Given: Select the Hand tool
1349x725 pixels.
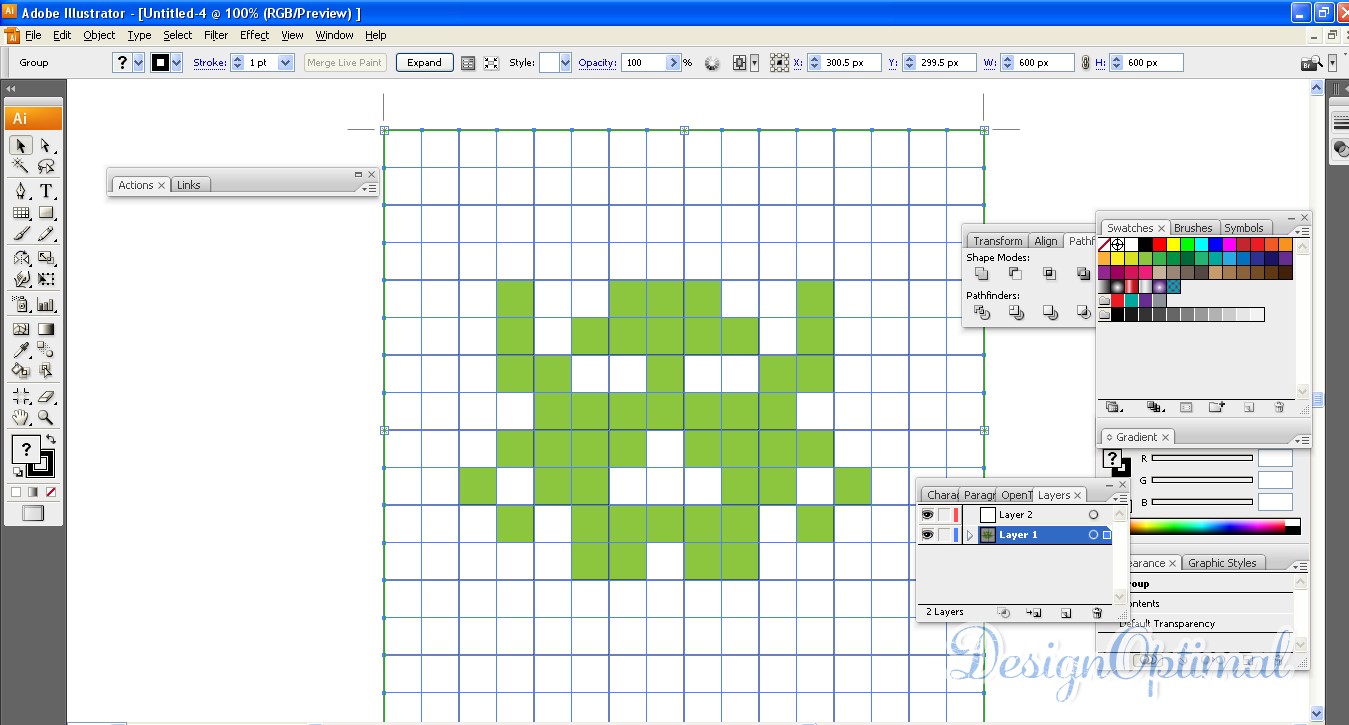Looking at the screenshot, I should click(21, 417).
